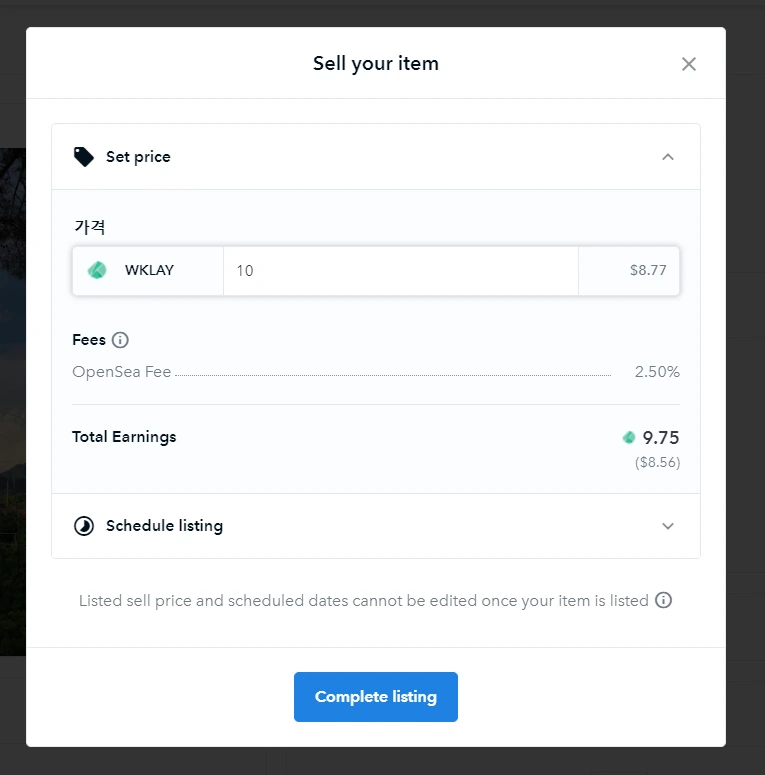Click the Set price header text
765x775 pixels.
[x=138, y=157]
